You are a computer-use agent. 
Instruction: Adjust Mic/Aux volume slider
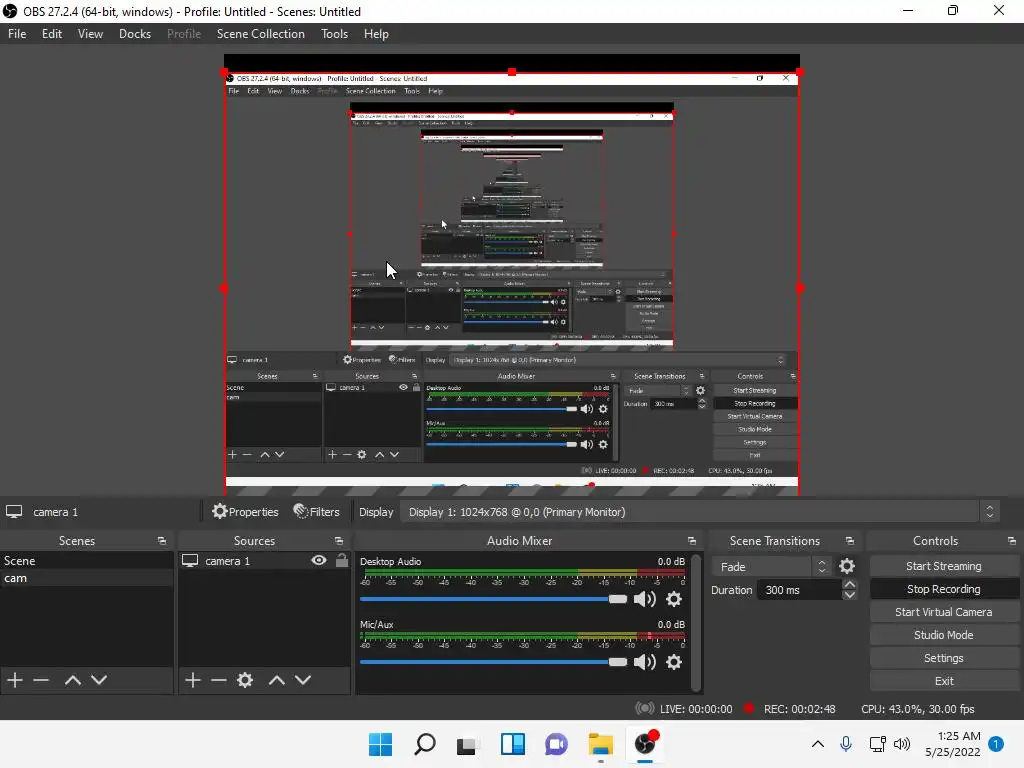[493, 662]
